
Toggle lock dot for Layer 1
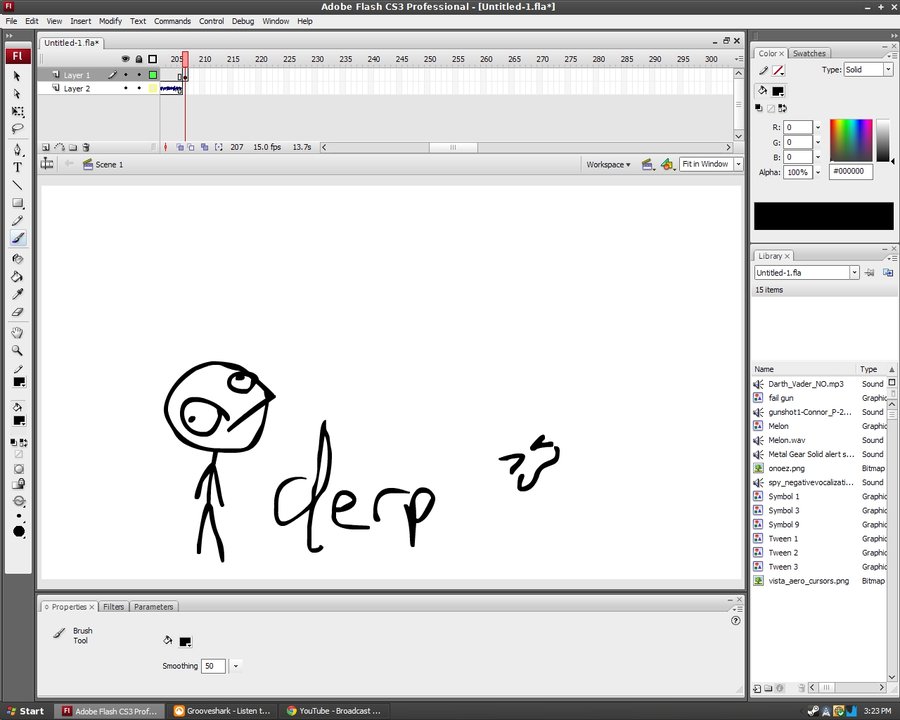point(139,75)
